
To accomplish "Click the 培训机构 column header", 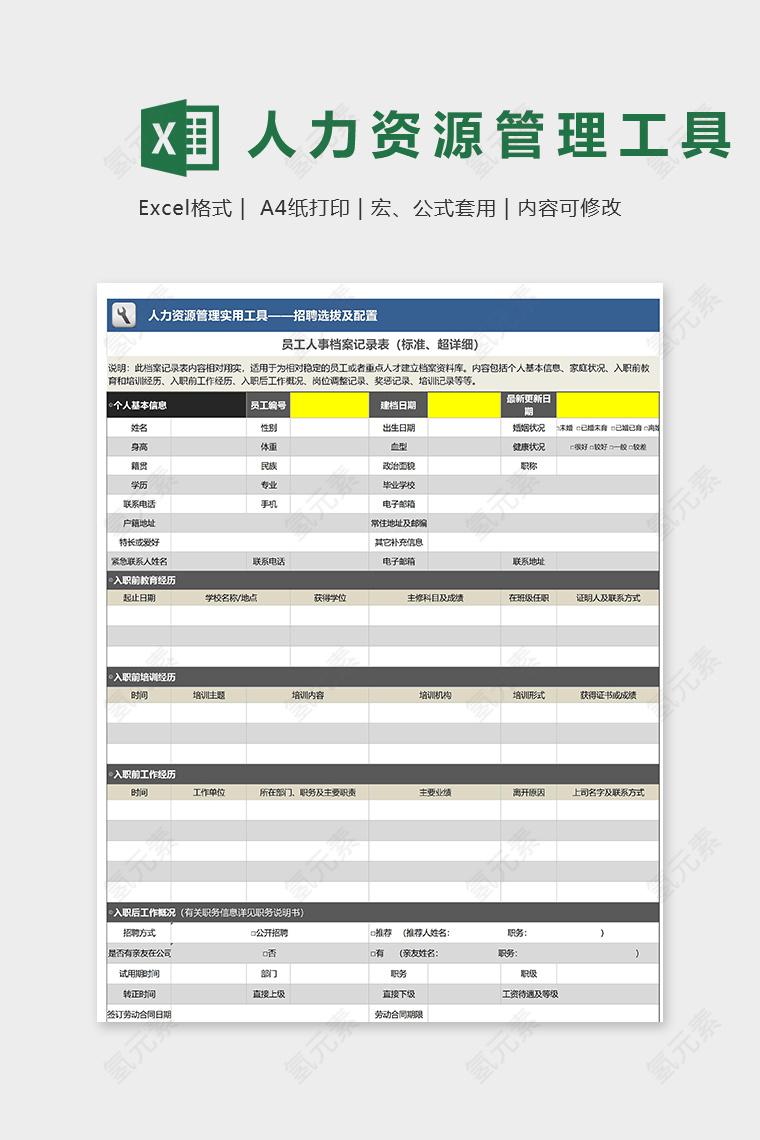I will coord(435,695).
